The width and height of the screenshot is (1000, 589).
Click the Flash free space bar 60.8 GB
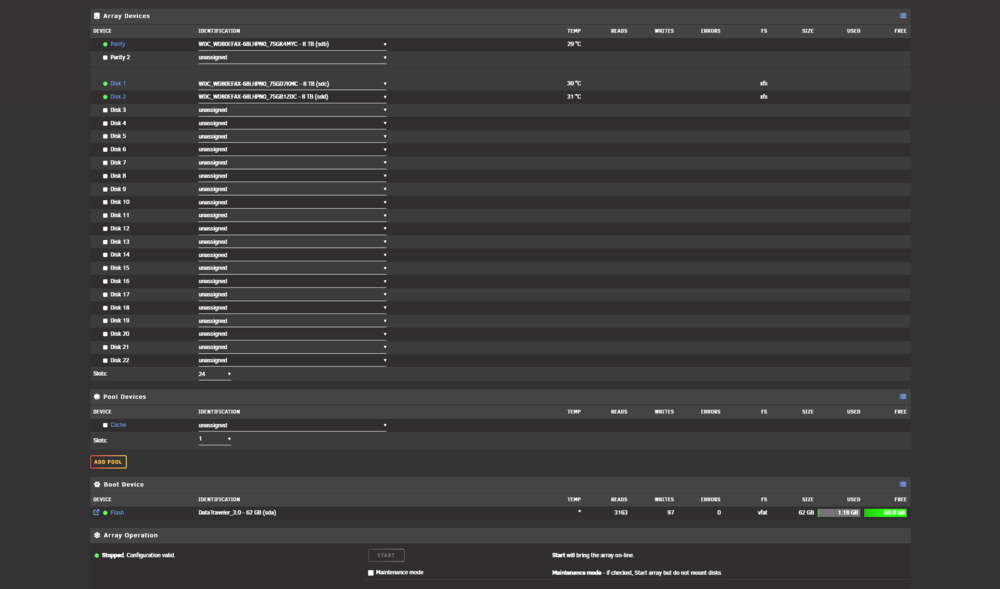tap(885, 513)
